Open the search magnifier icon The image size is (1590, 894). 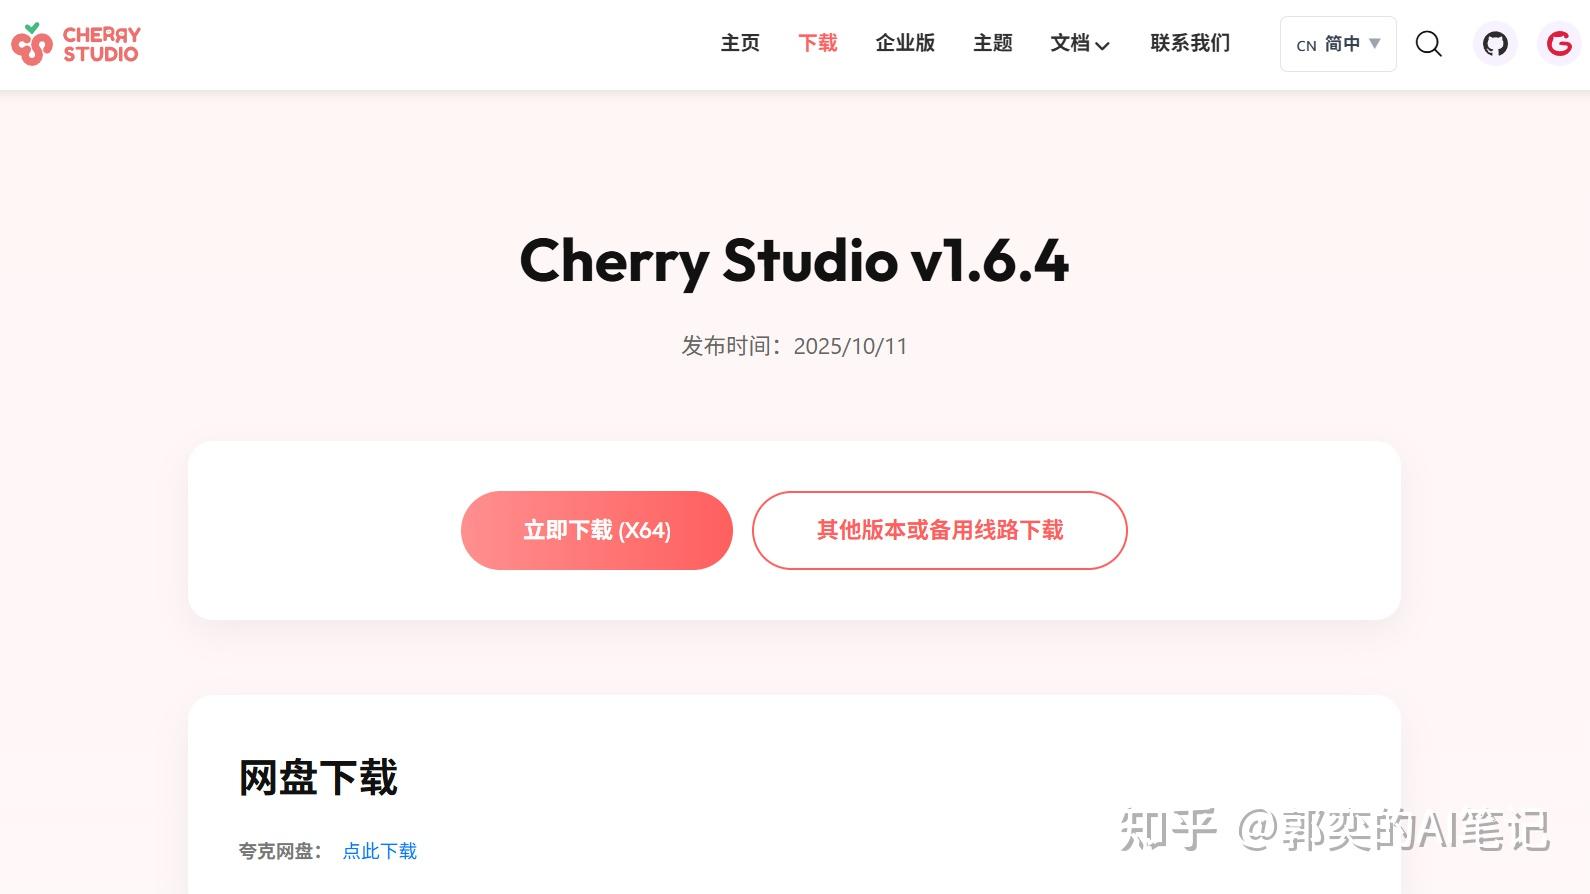(1428, 44)
